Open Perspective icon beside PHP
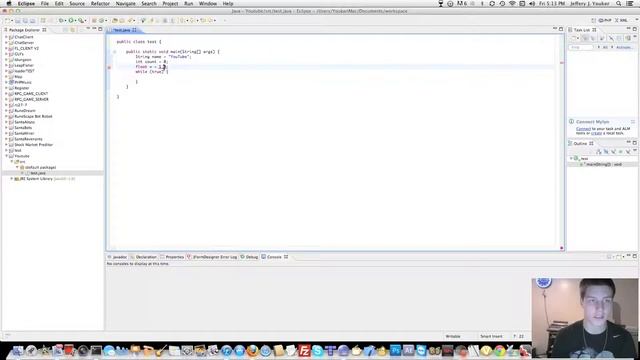Viewport: 640px width, 360px height. 594,20
